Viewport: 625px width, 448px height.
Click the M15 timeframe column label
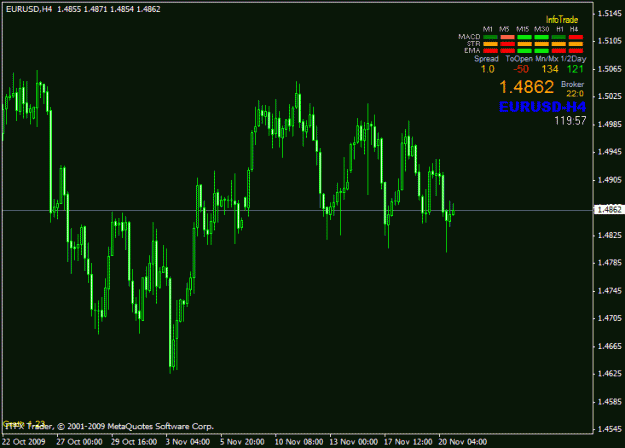523,29
